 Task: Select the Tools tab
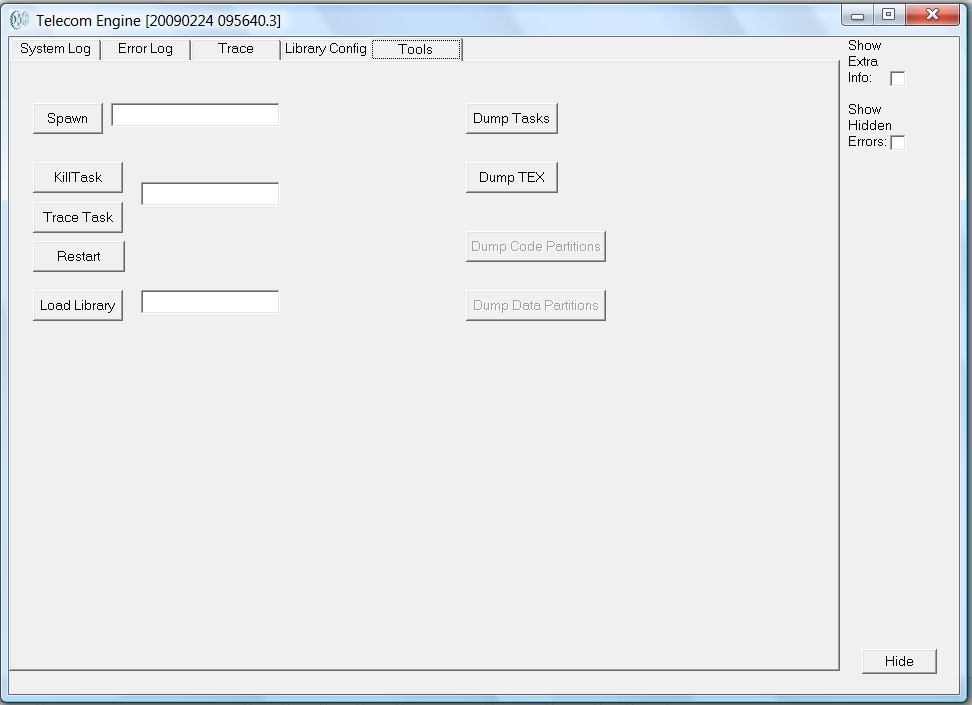pos(416,49)
